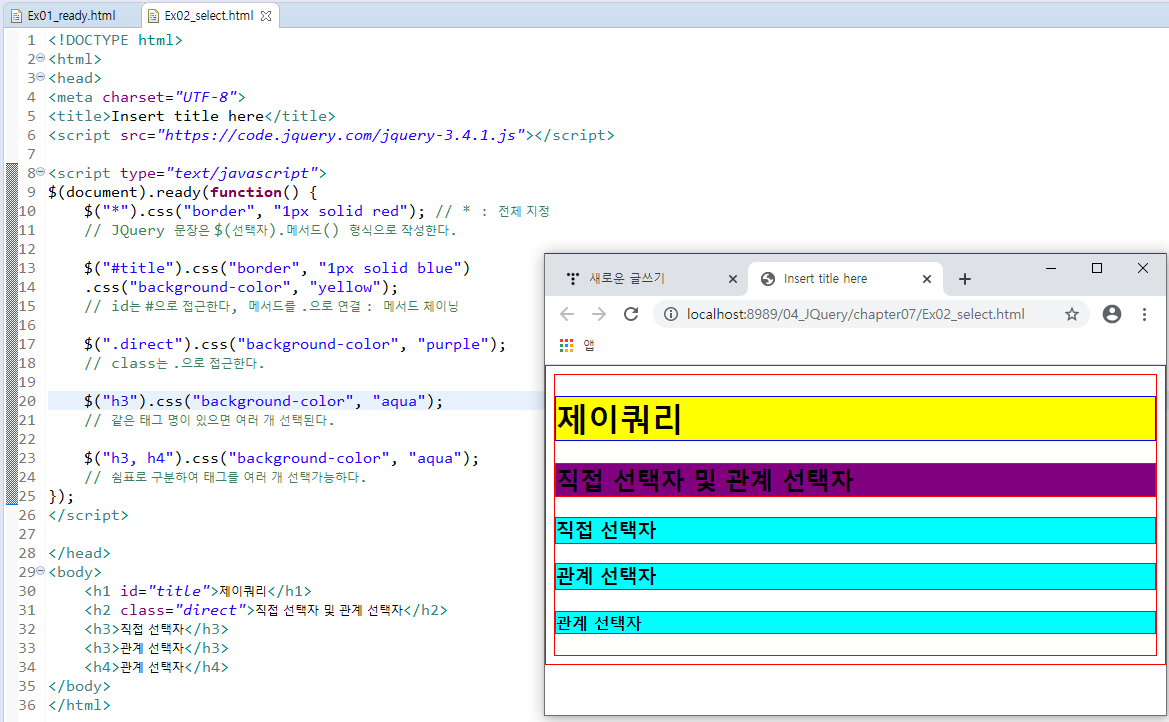
Task: Collapse the head tag fold on line 3
Action: (x=41, y=78)
